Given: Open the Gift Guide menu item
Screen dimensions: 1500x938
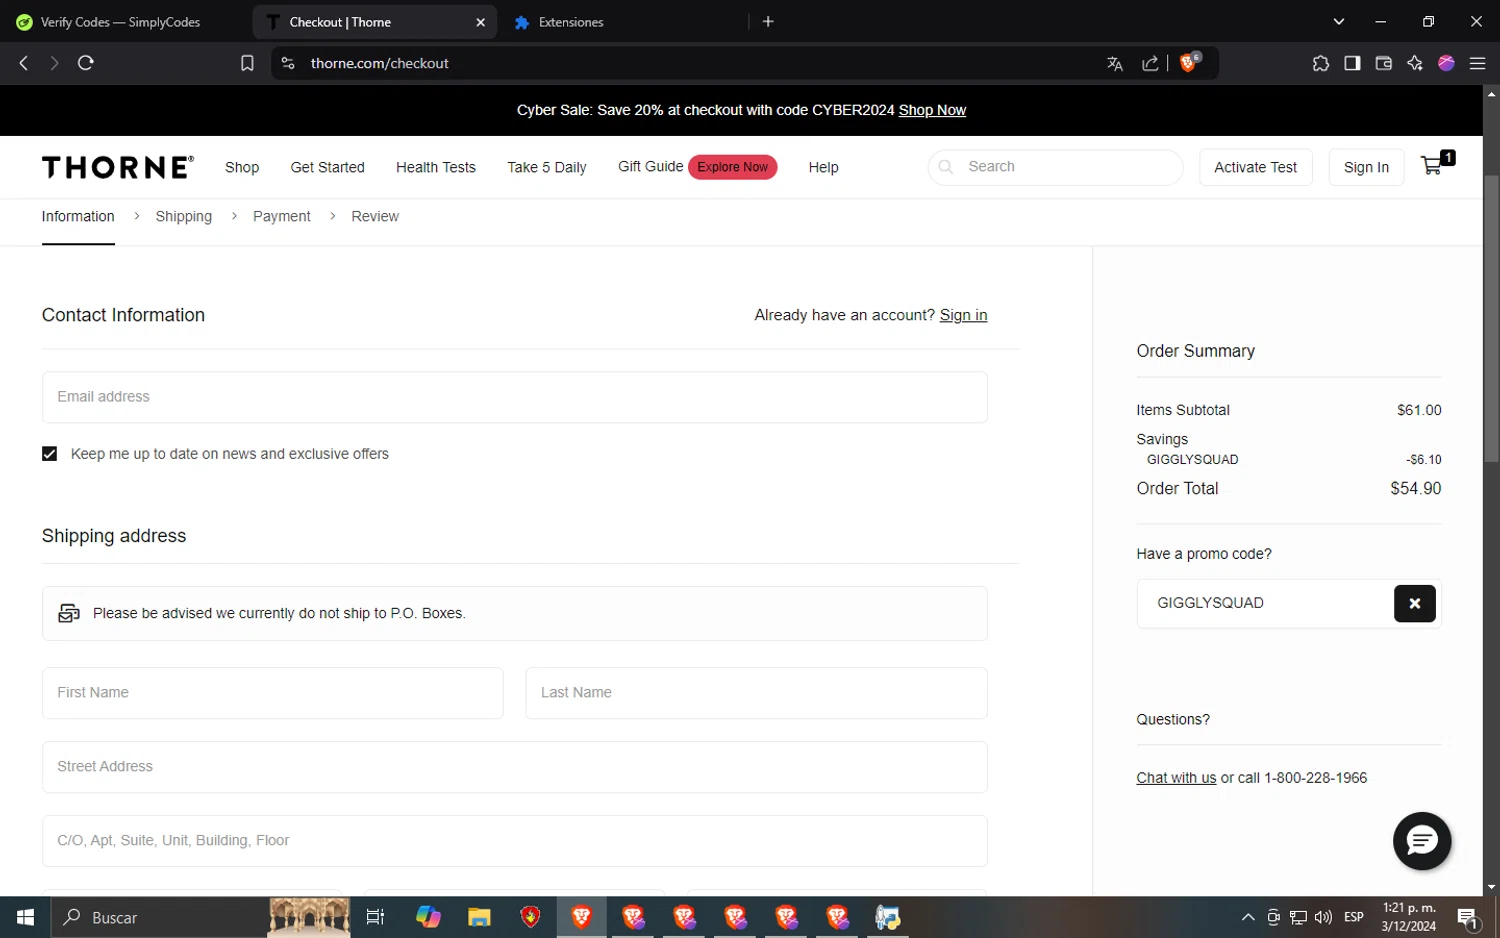Looking at the screenshot, I should 650,166.
